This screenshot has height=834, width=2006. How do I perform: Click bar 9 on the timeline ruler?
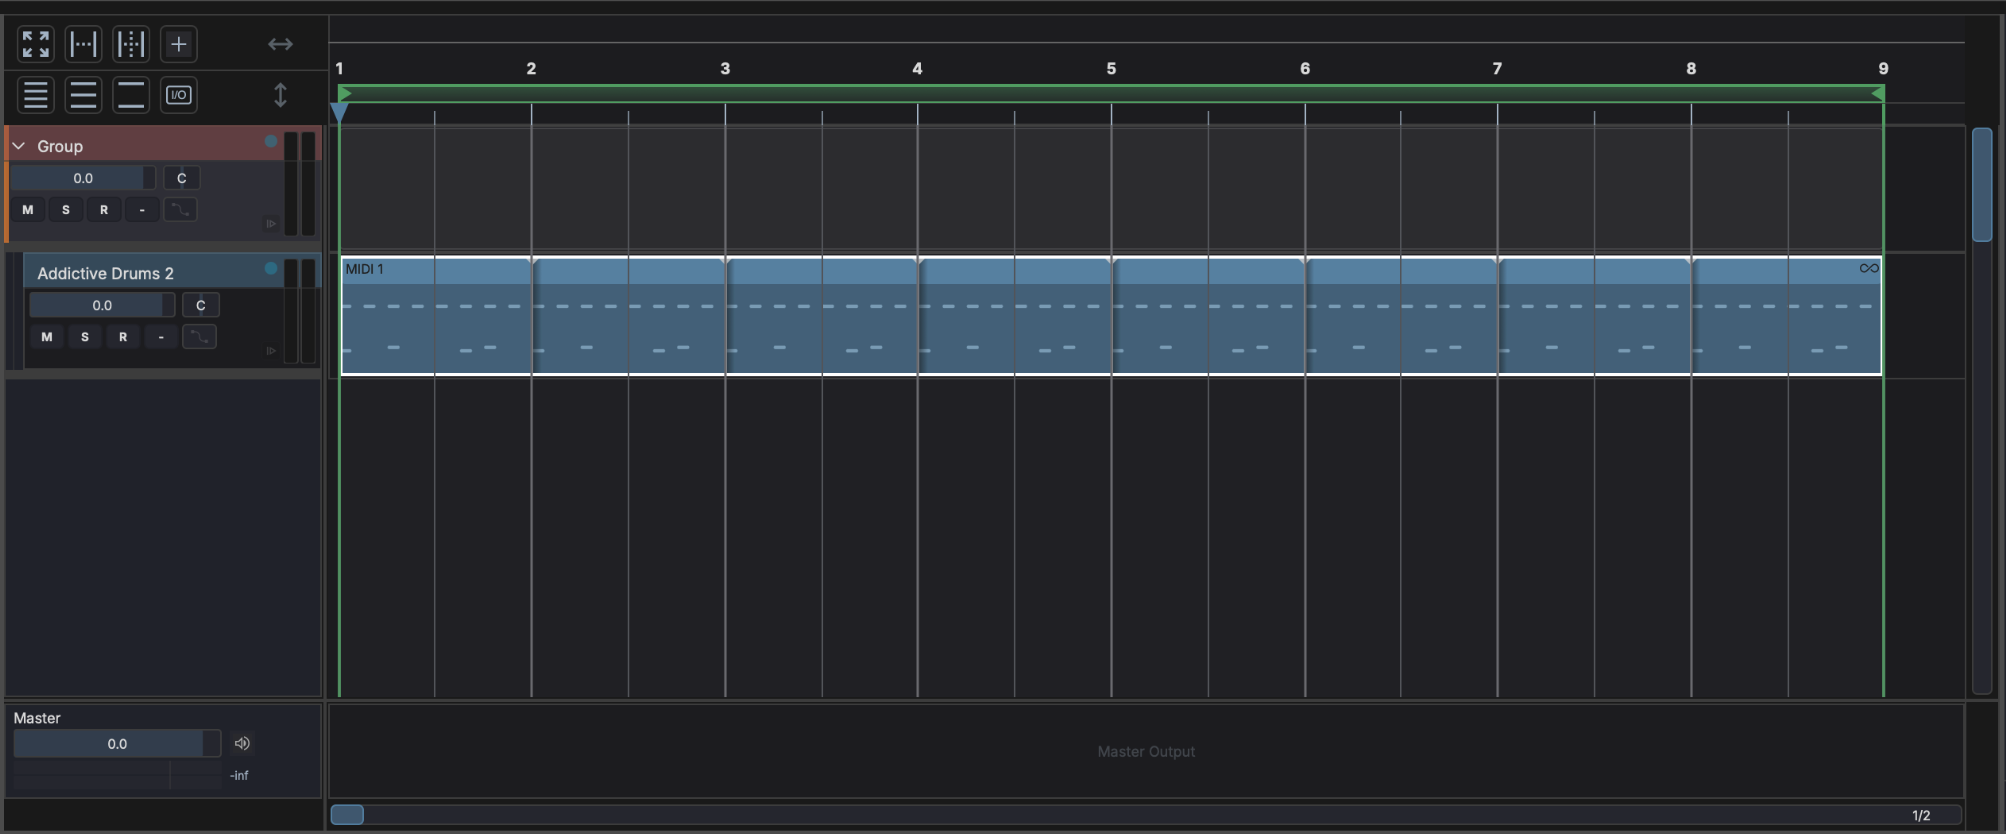[1883, 68]
